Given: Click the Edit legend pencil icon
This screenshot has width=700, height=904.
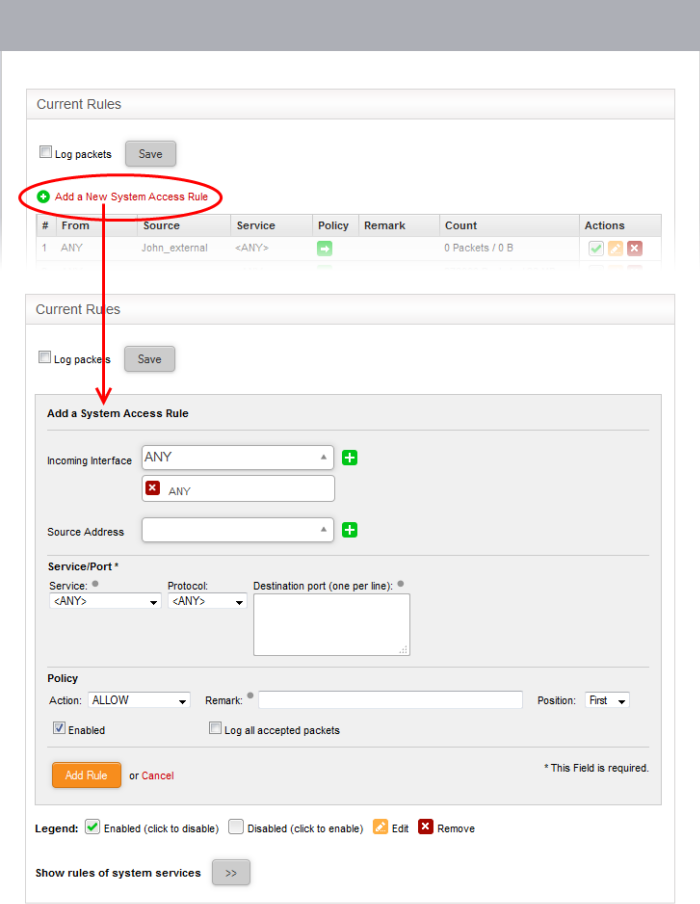Looking at the screenshot, I should point(380,827).
